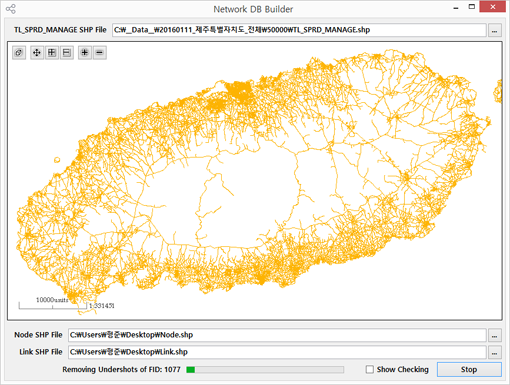The width and height of the screenshot is (510, 385).
Task: Click the box zoom-in tool with plus grid
Action: [52, 53]
